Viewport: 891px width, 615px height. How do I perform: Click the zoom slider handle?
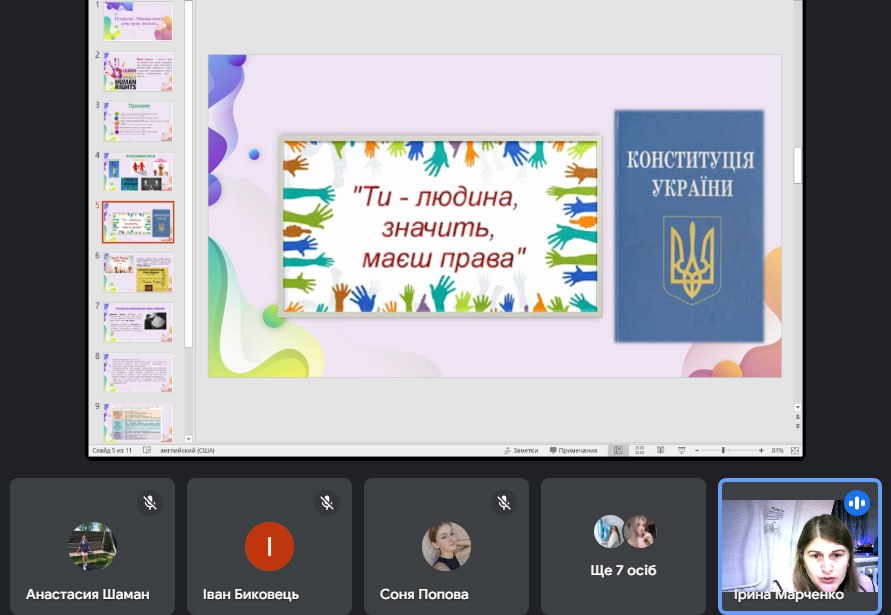point(723,450)
